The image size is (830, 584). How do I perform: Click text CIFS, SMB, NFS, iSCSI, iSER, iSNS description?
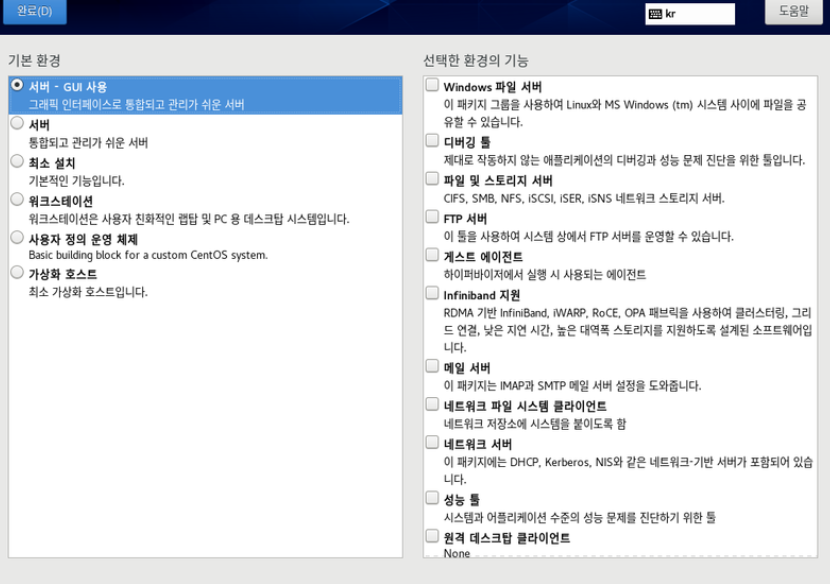click(x=584, y=198)
